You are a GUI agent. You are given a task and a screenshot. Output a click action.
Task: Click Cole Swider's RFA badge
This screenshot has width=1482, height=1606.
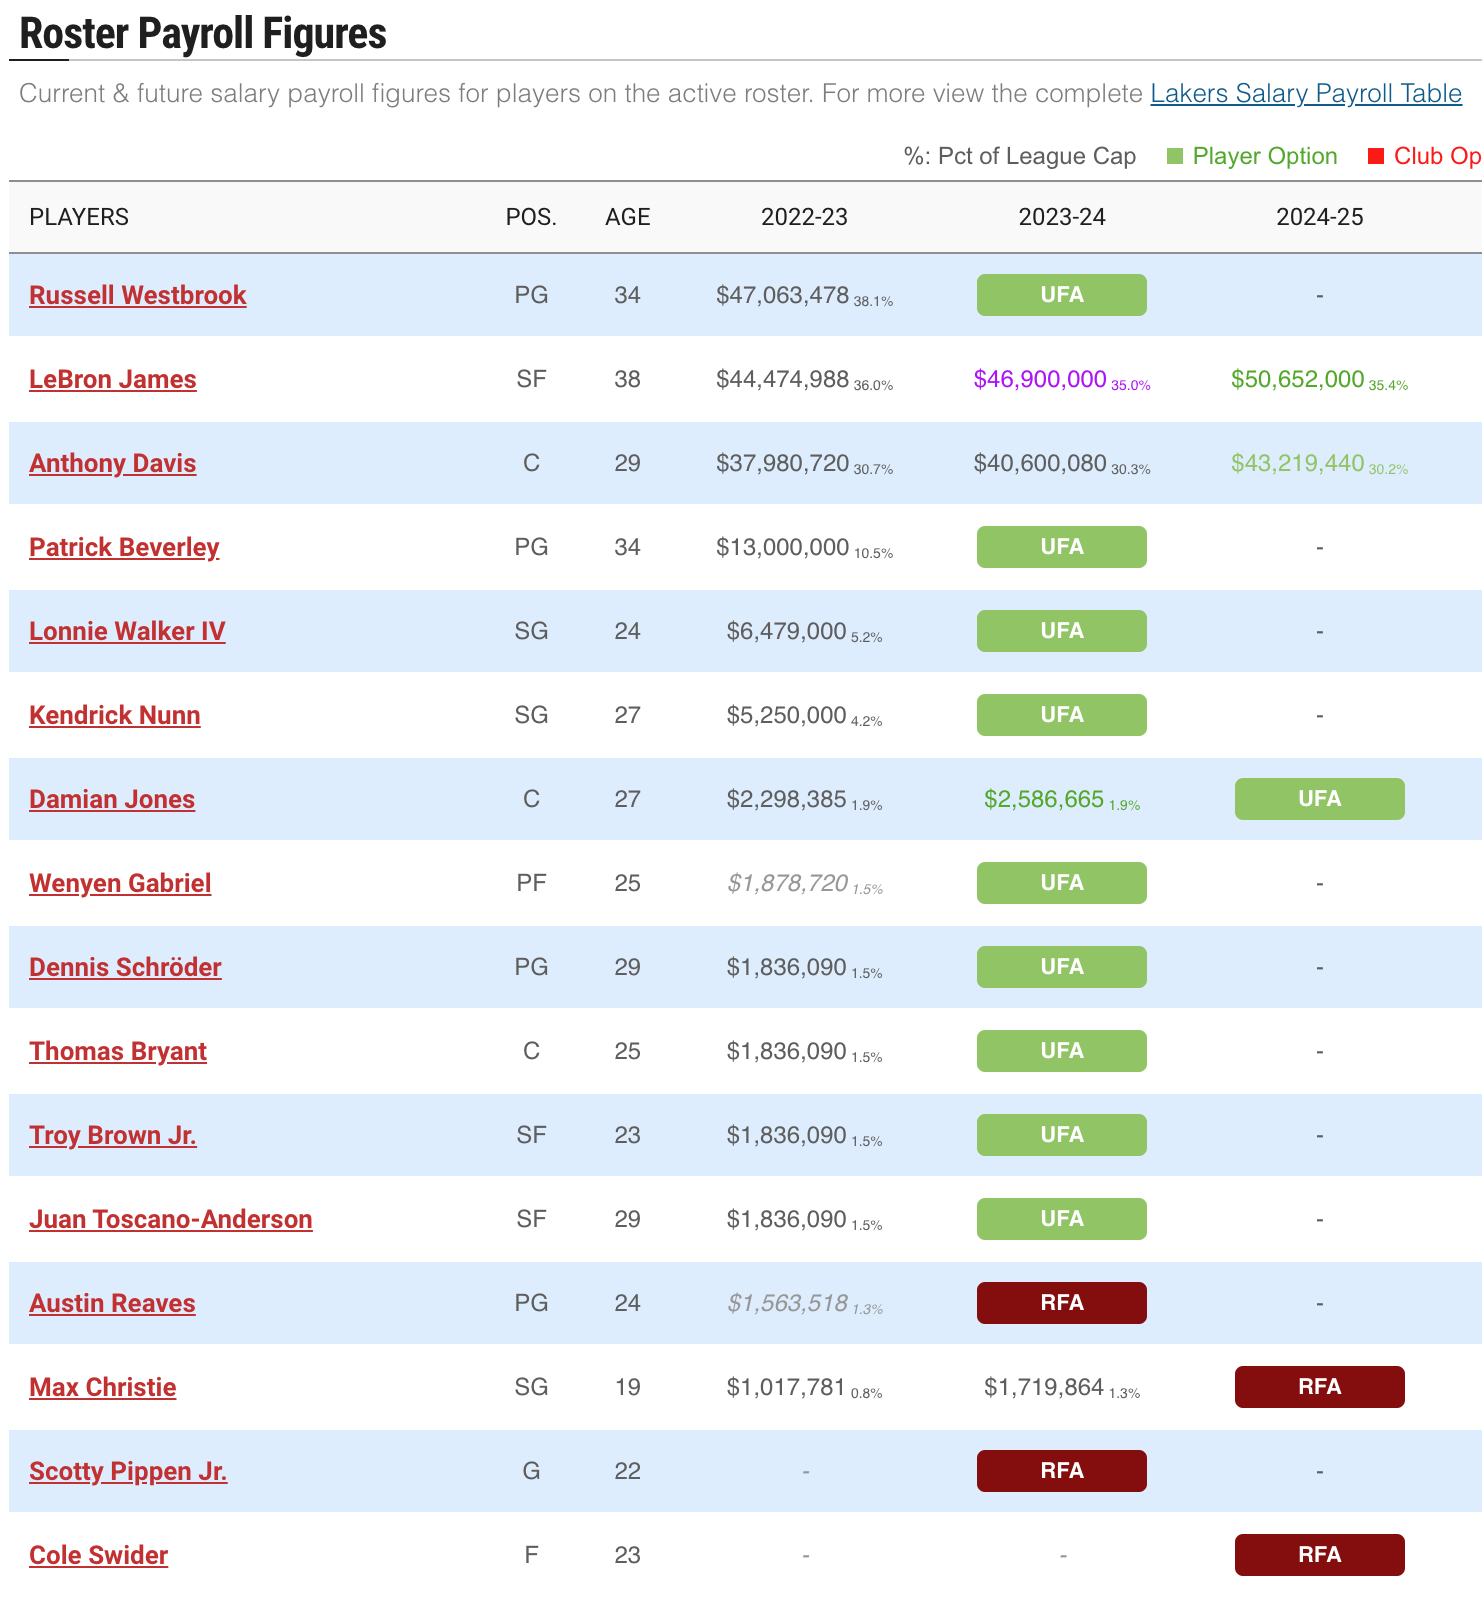click(x=1319, y=1555)
